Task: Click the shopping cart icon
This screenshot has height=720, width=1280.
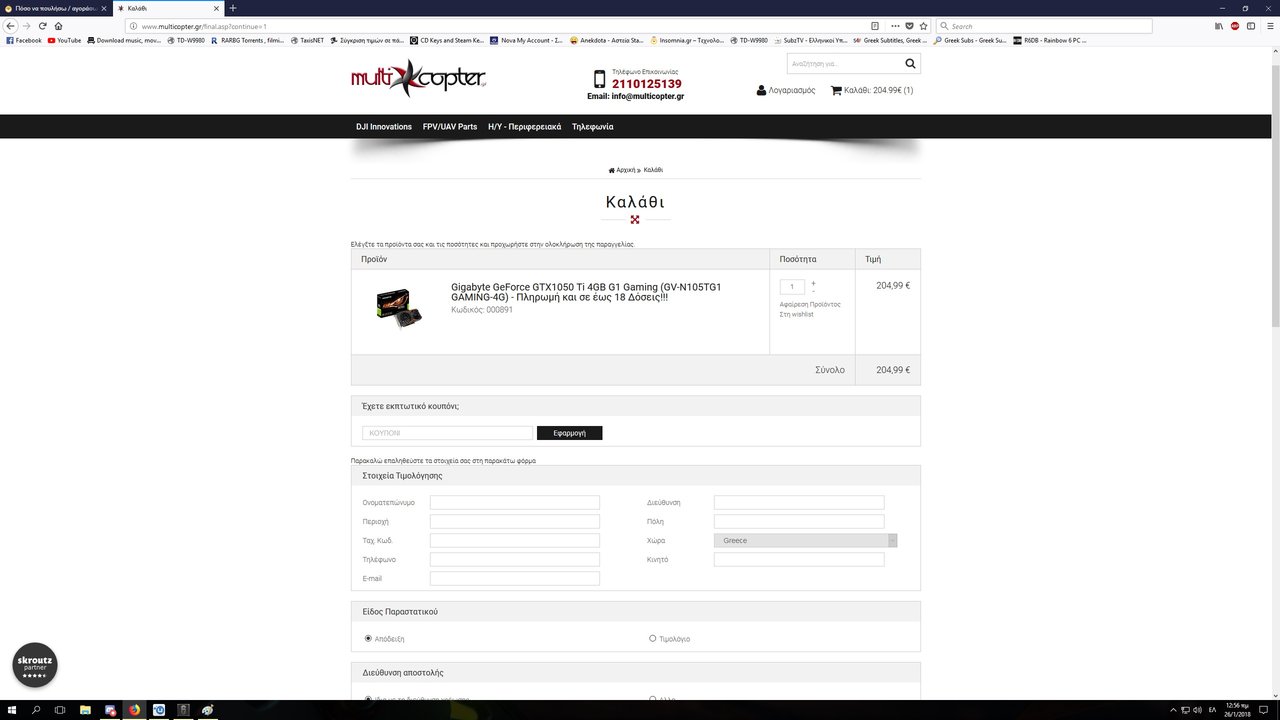Action: (x=836, y=90)
